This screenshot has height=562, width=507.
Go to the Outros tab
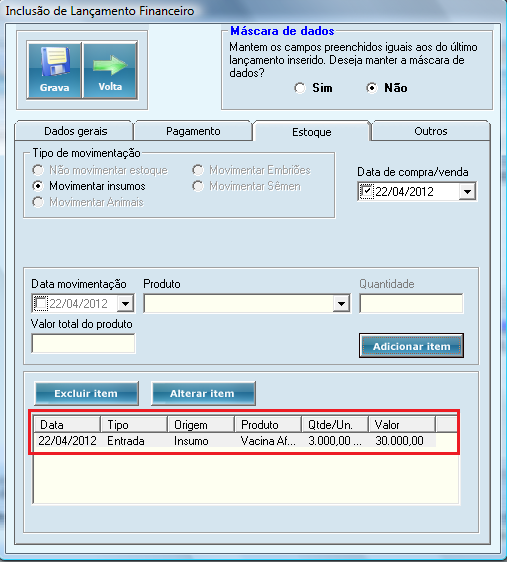pyautogui.click(x=431, y=131)
